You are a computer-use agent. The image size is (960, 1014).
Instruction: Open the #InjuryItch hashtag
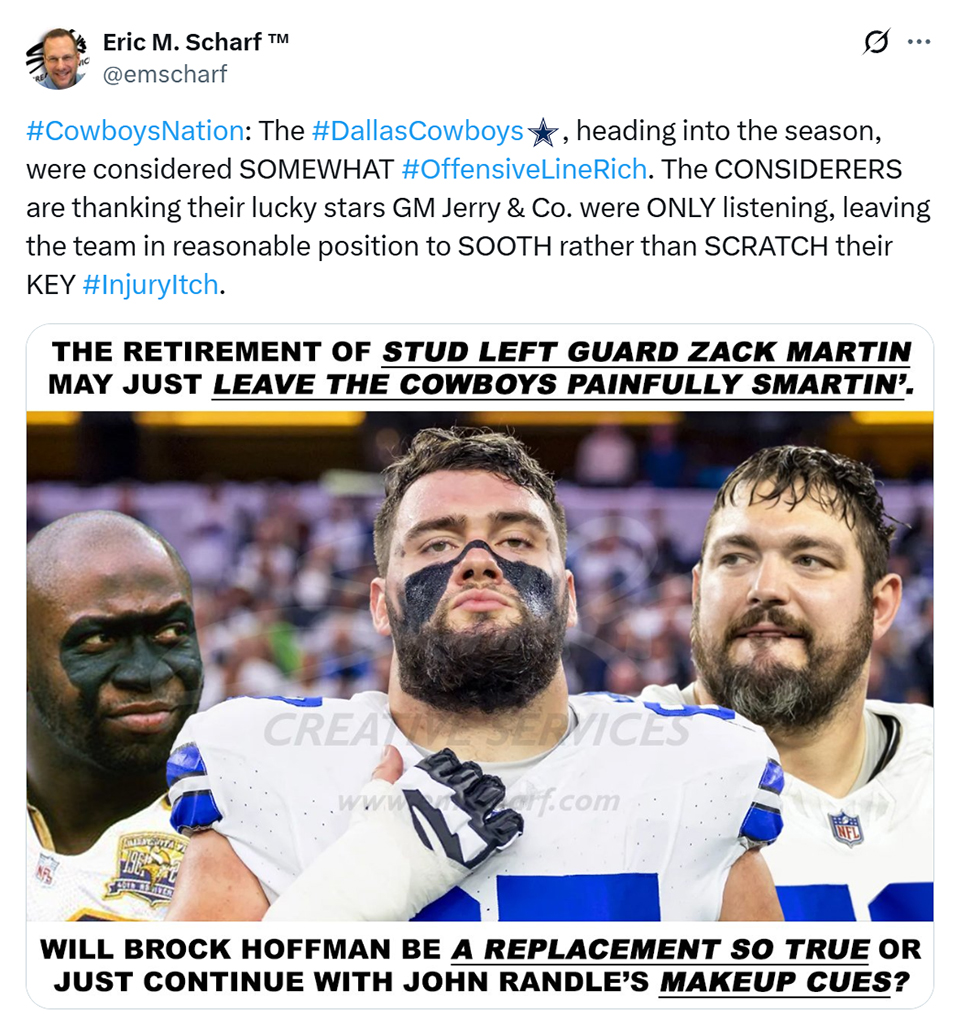[151, 285]
